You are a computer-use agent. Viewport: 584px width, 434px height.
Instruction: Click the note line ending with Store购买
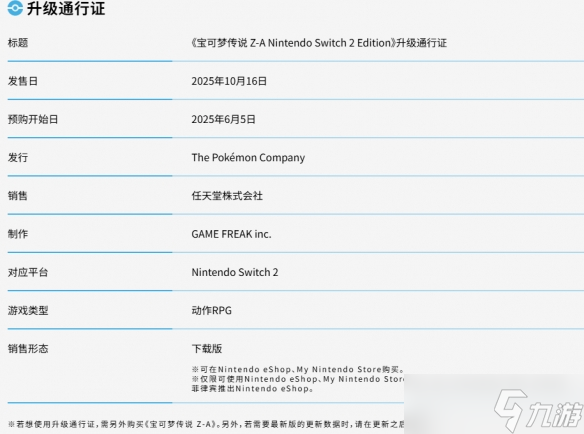pyautogui.click(x=298, y=370)
